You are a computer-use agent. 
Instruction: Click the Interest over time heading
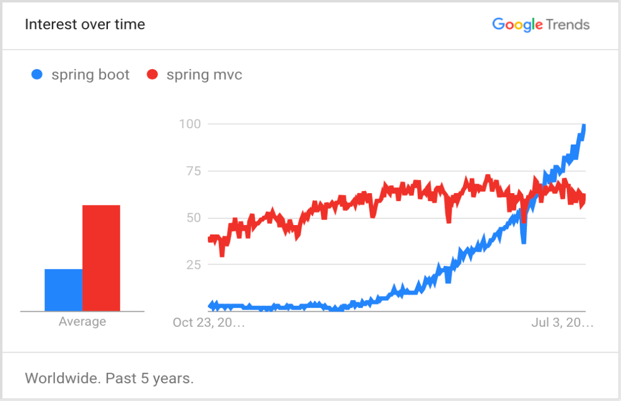tap(85, 25)
